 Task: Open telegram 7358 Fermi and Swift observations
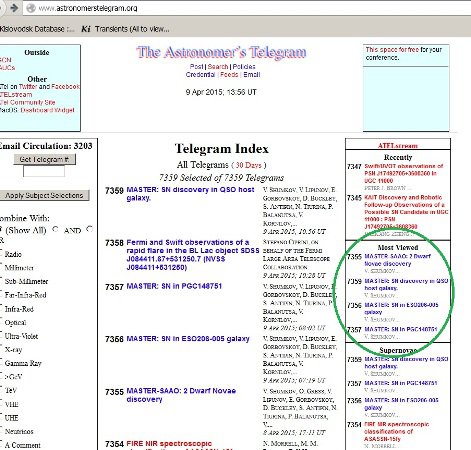(193, 255)
